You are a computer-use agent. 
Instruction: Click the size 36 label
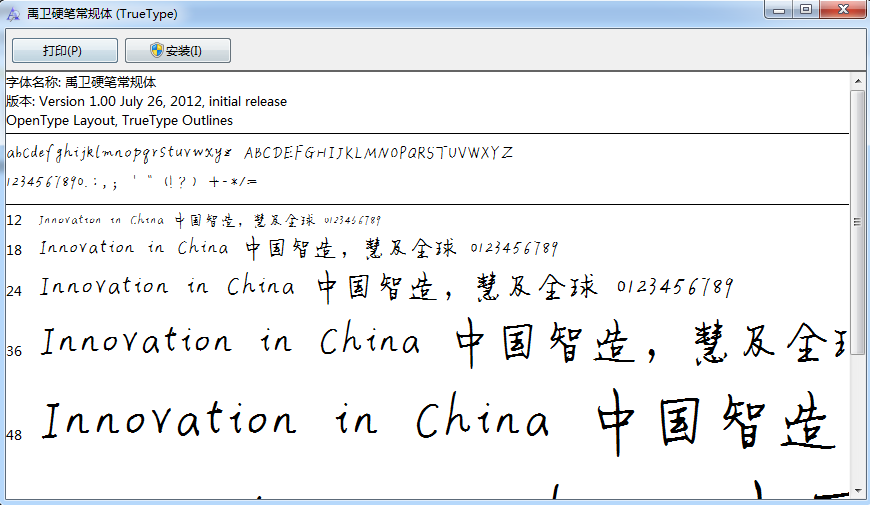click(x=14, y=351)
